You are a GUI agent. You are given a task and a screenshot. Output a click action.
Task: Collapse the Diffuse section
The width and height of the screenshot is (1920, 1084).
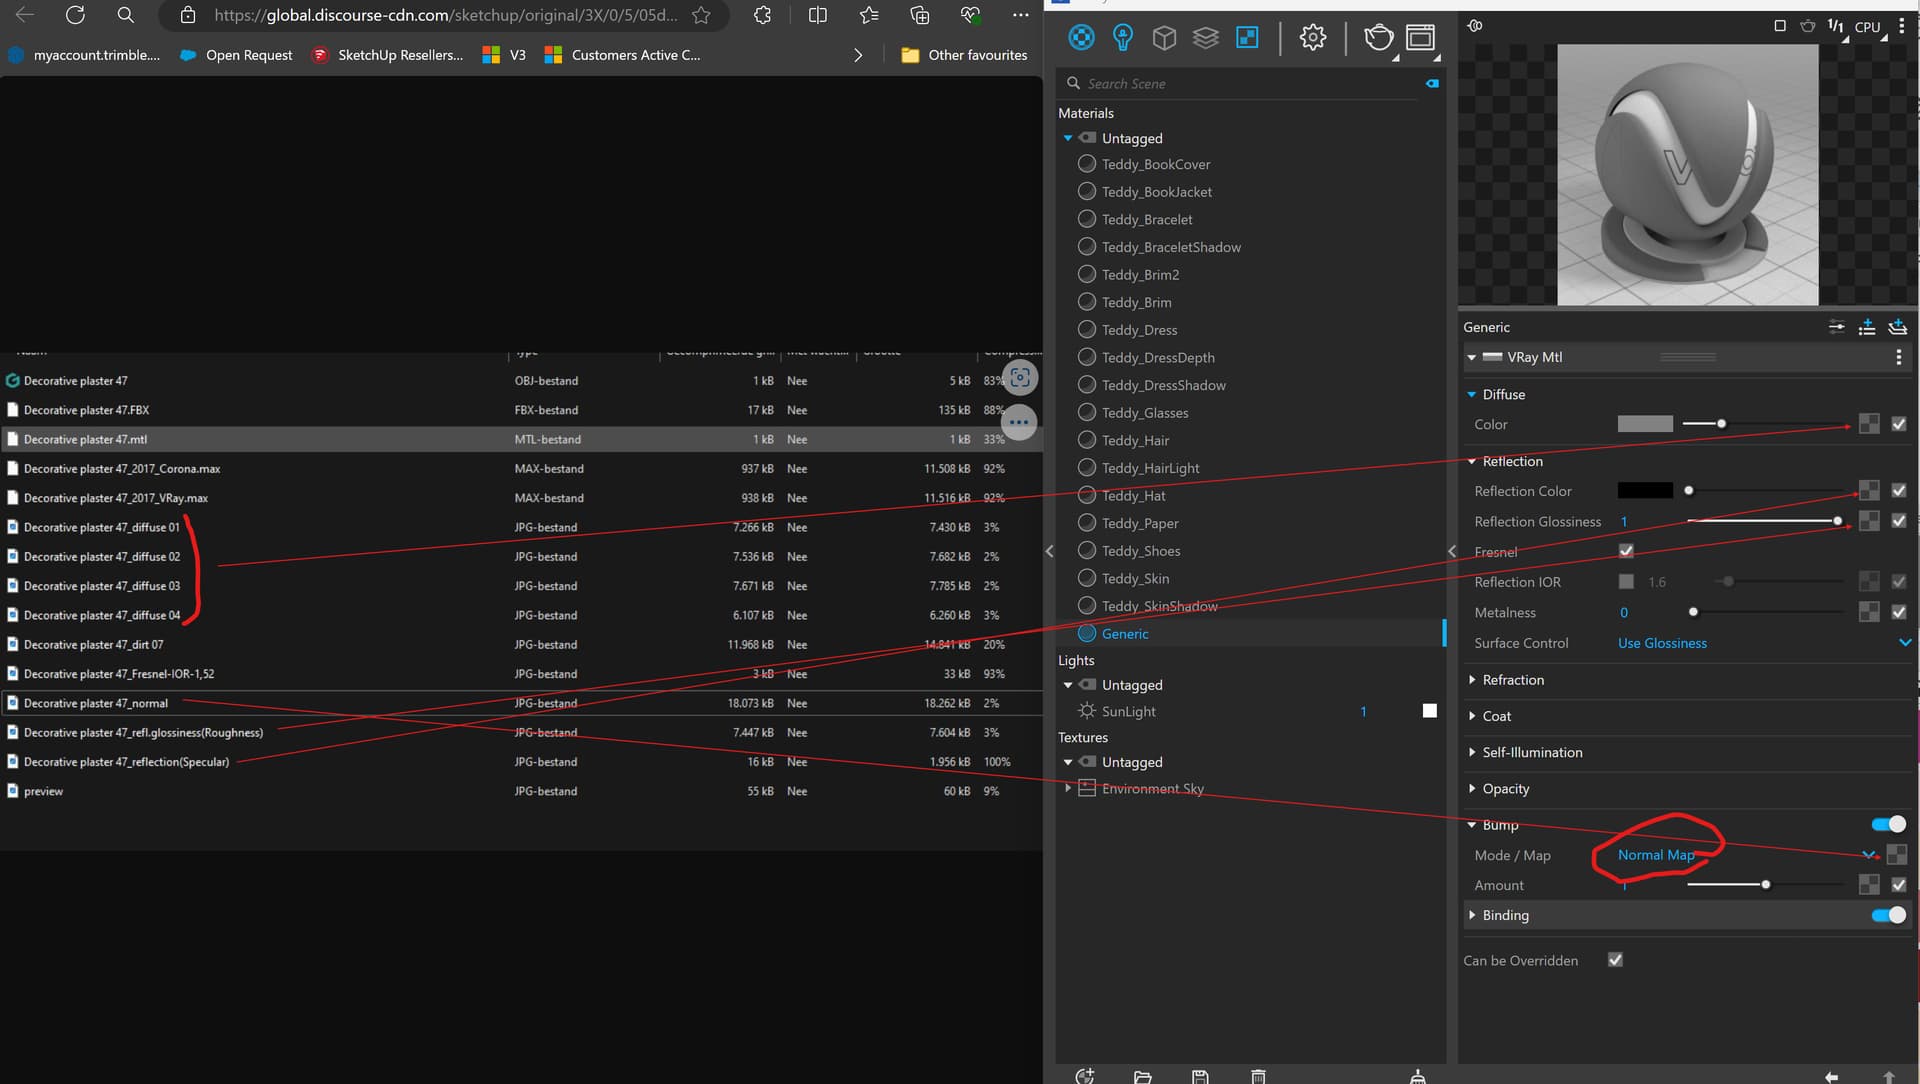click(x=1471, y=395)
